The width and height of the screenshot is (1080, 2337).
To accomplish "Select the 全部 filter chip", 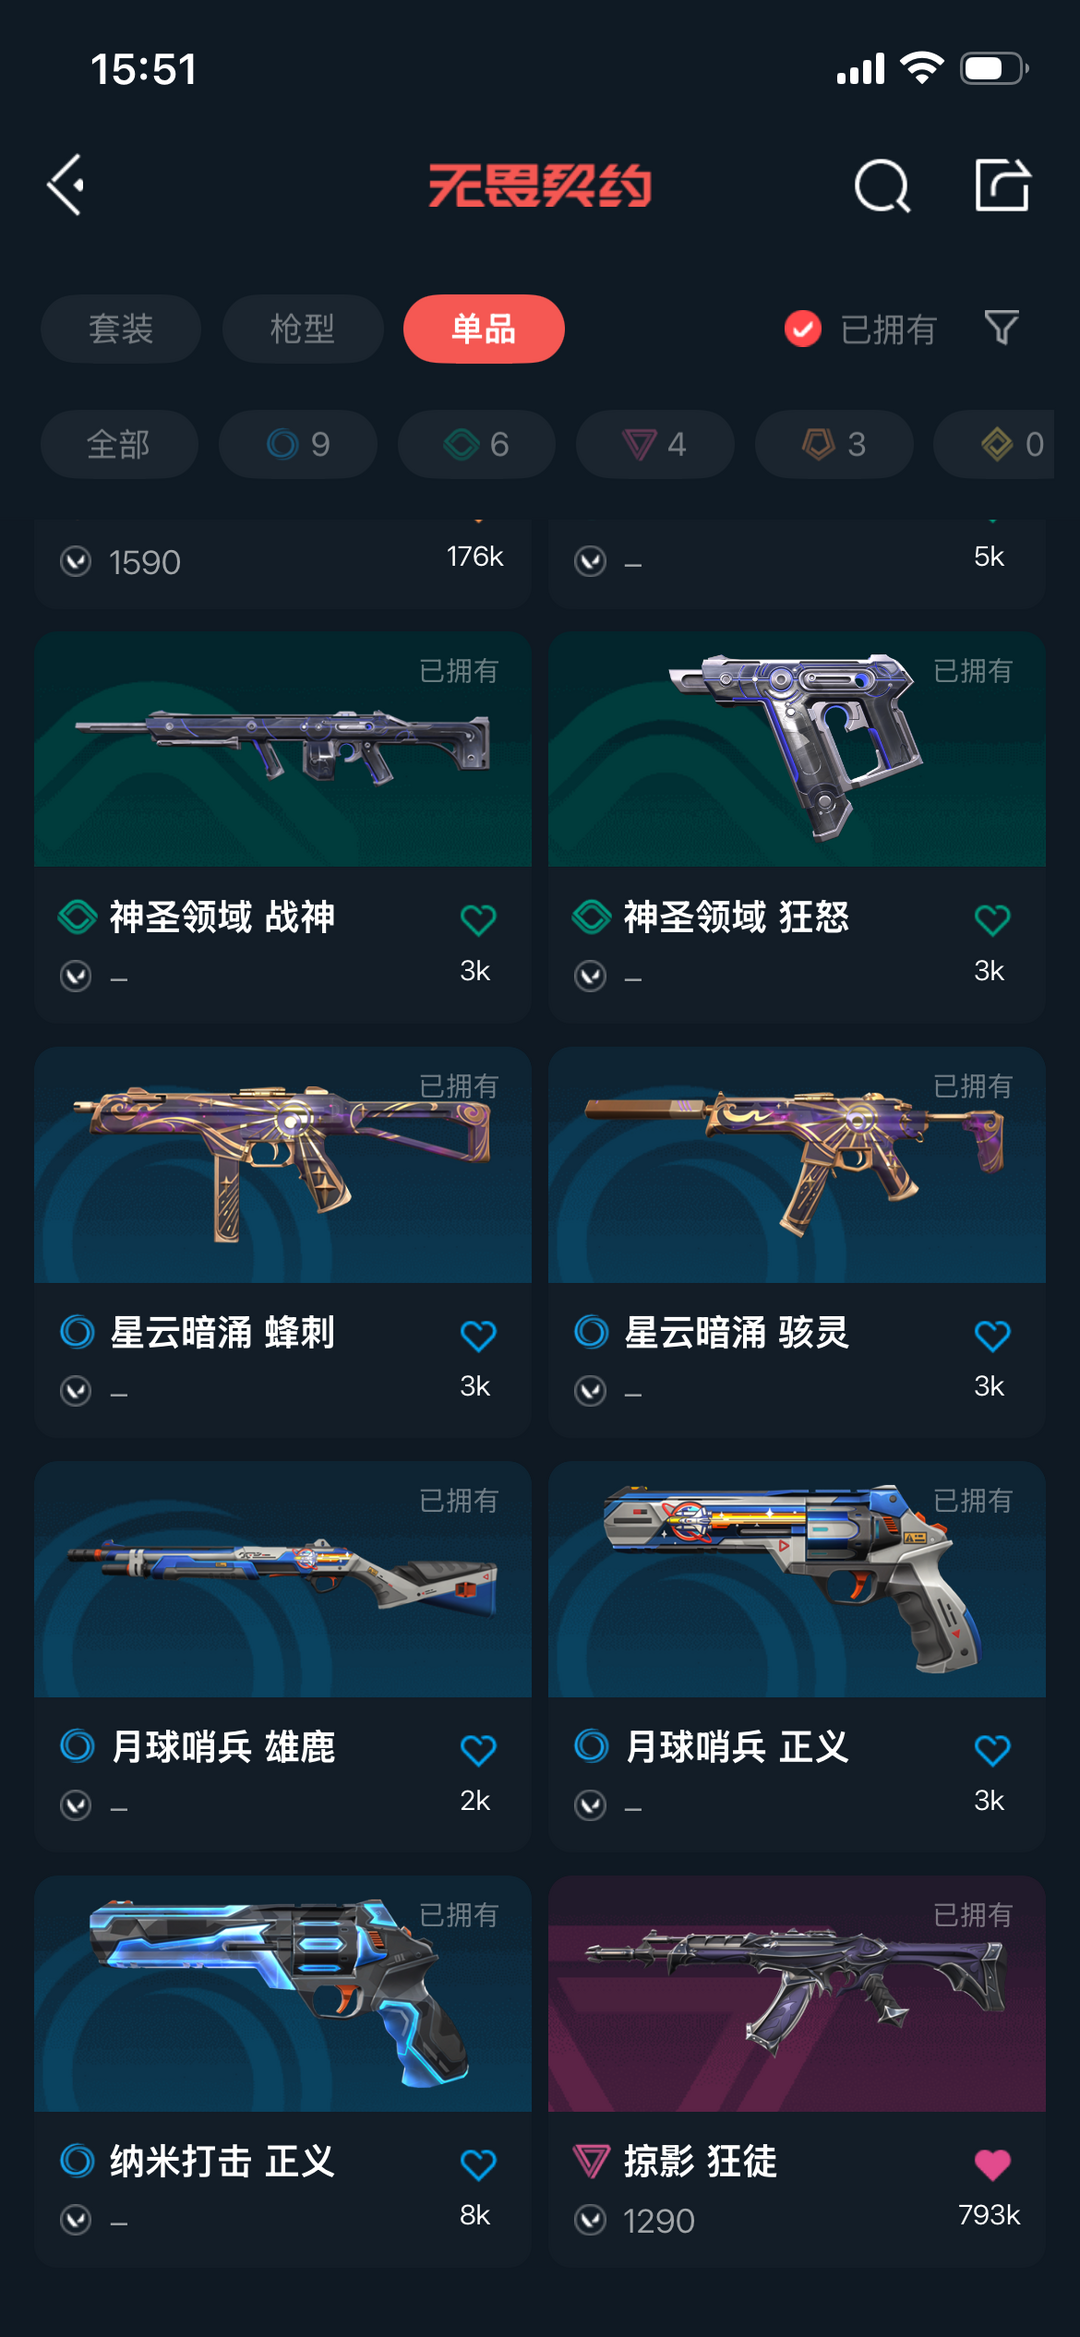I will pos(119,443).
